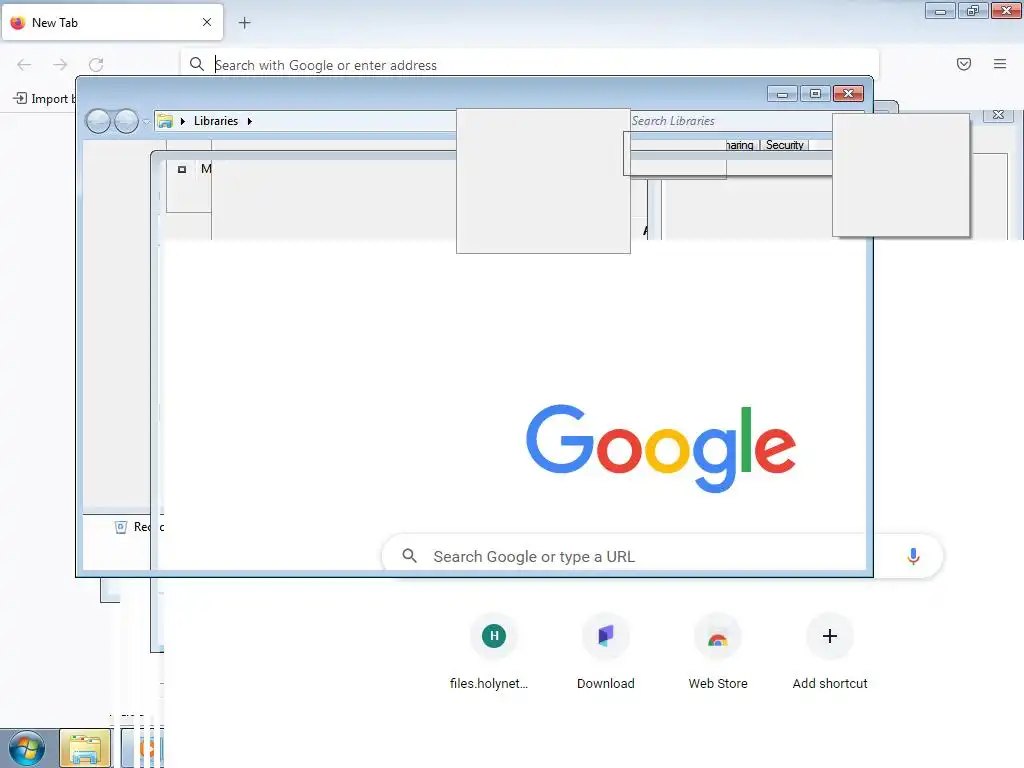Open the Firefox hamburger menu
The image size is (1024, 768).
[1000, 64]
